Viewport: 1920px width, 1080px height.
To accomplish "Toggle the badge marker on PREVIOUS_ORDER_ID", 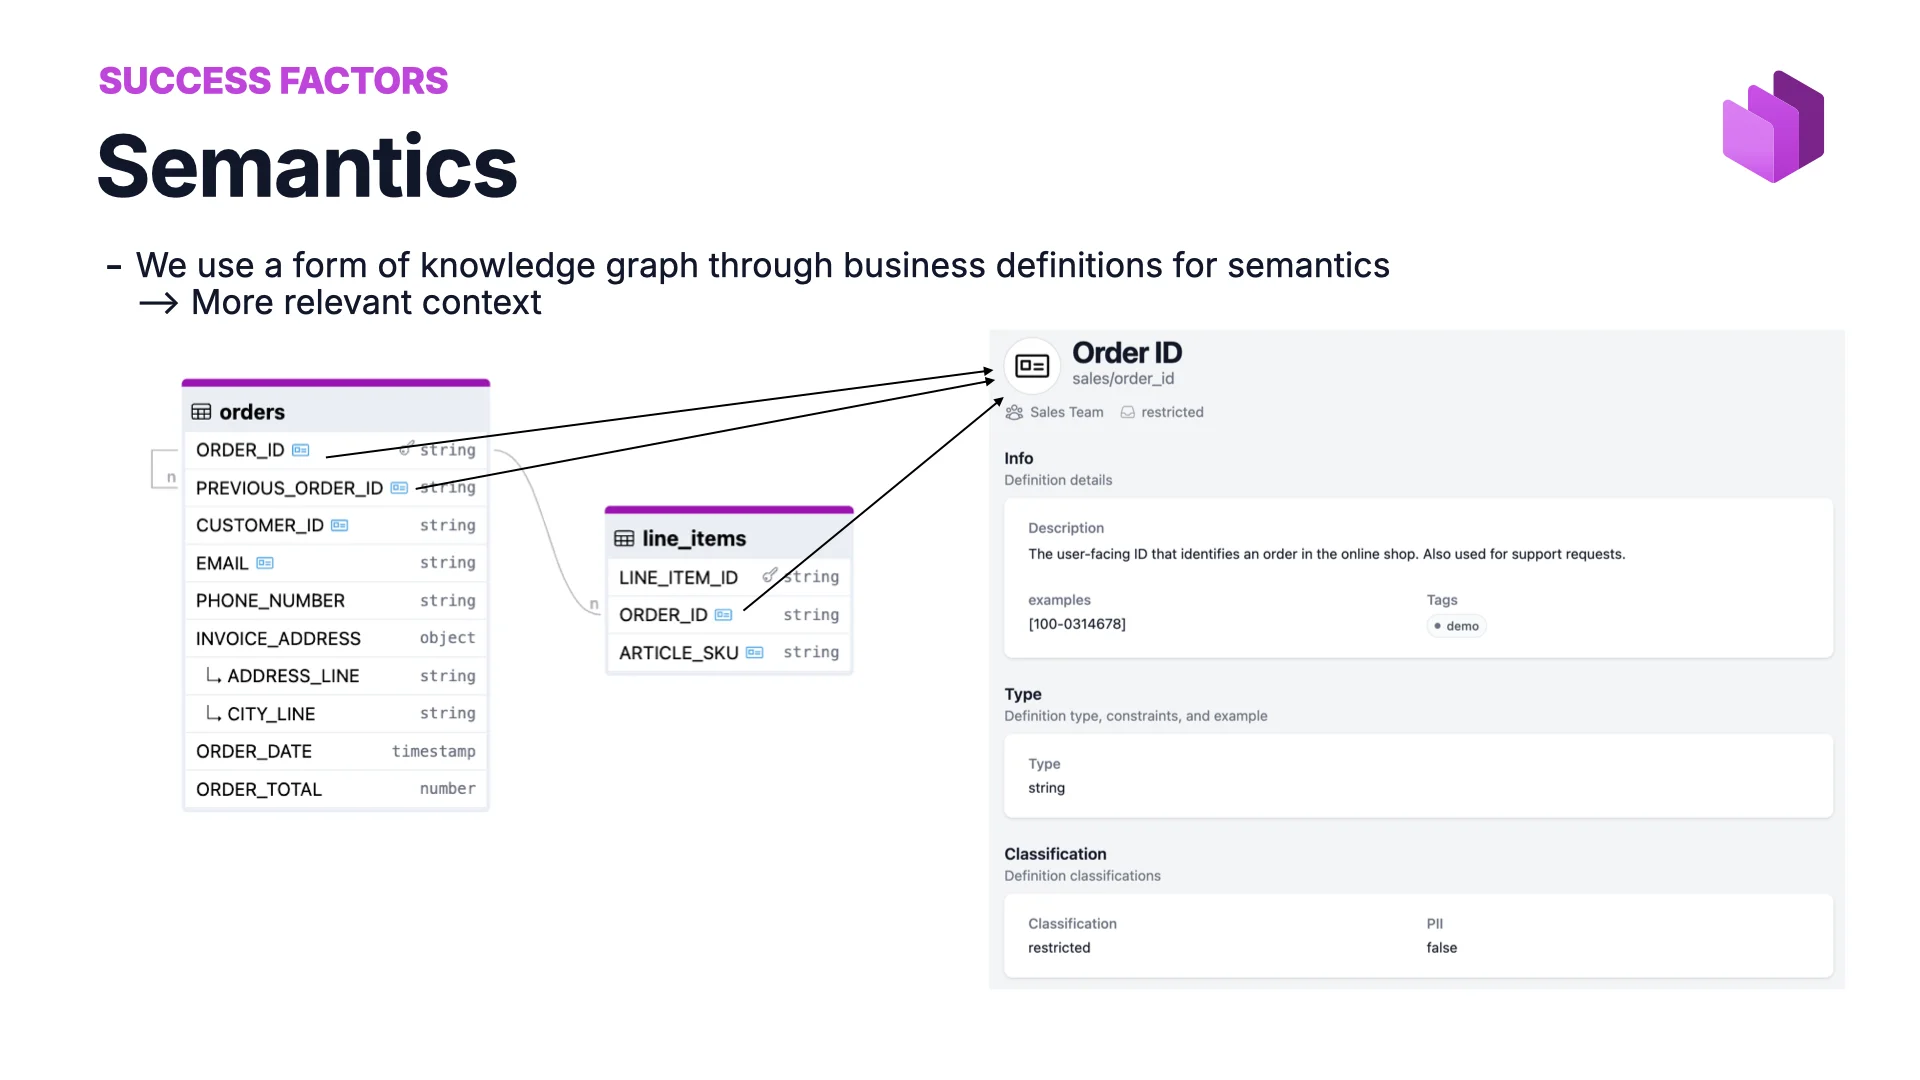I will pos(399,488).
